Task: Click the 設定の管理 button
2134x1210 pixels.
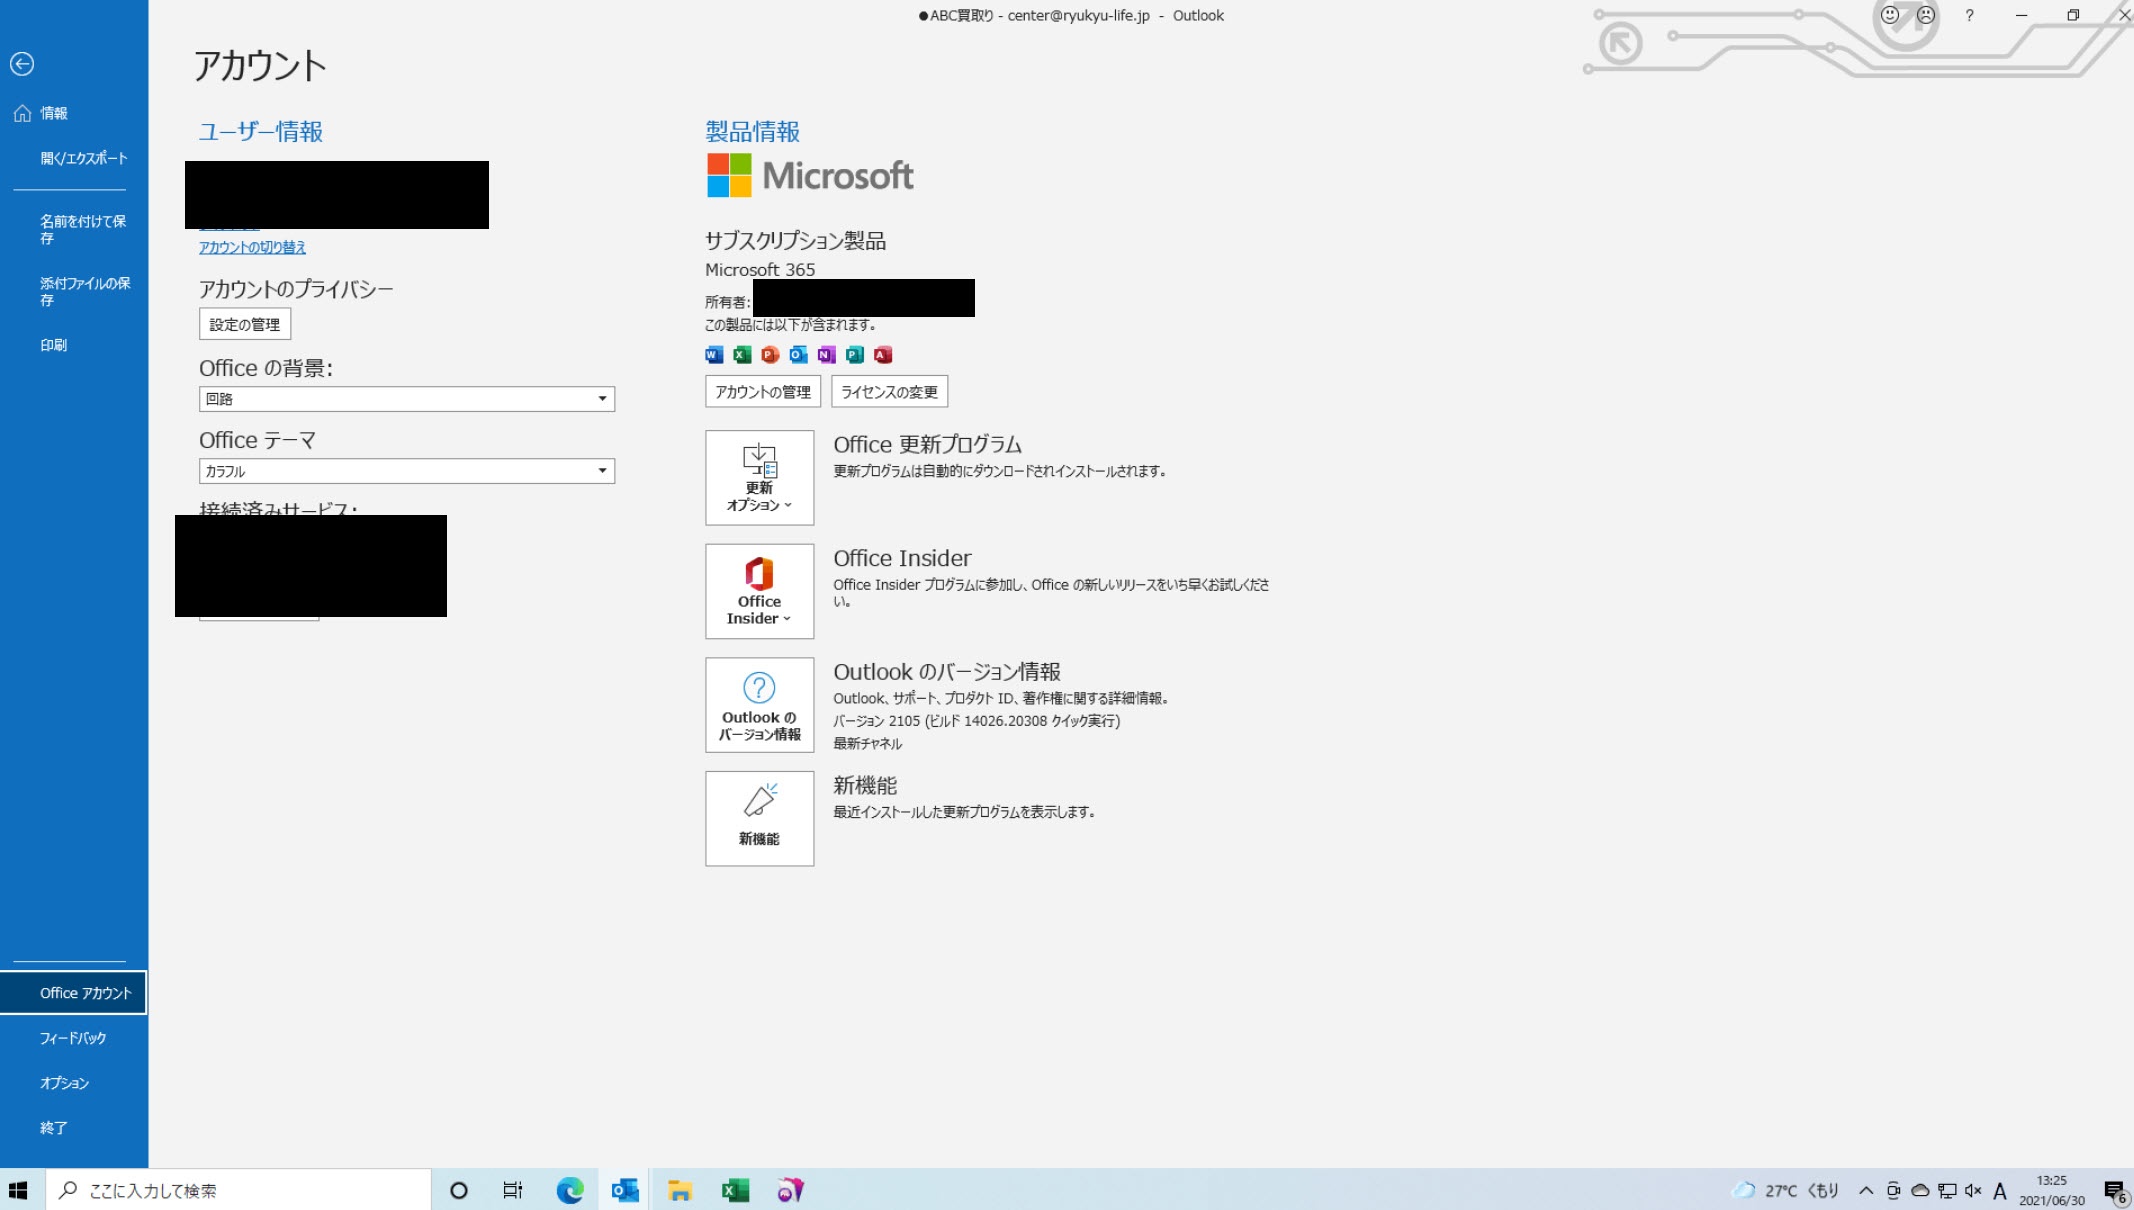Action: click(x=245, y=324)
